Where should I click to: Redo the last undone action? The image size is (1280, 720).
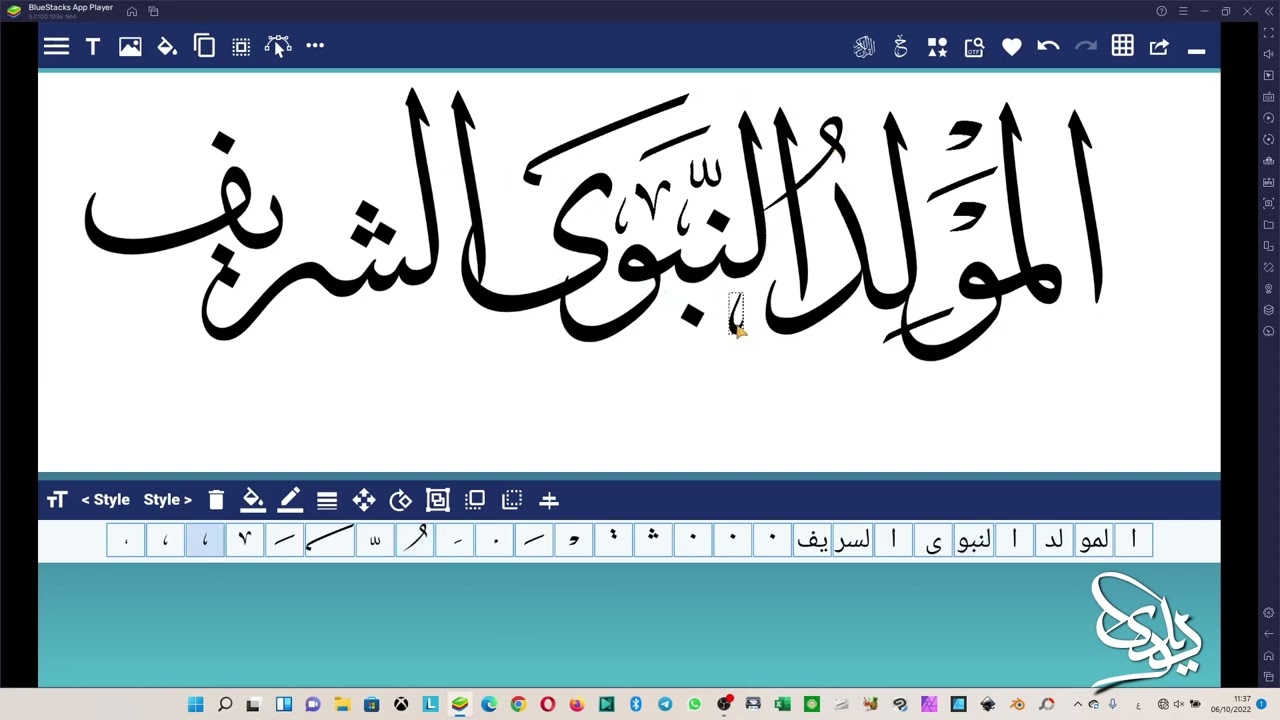[x=1086, y=47]
